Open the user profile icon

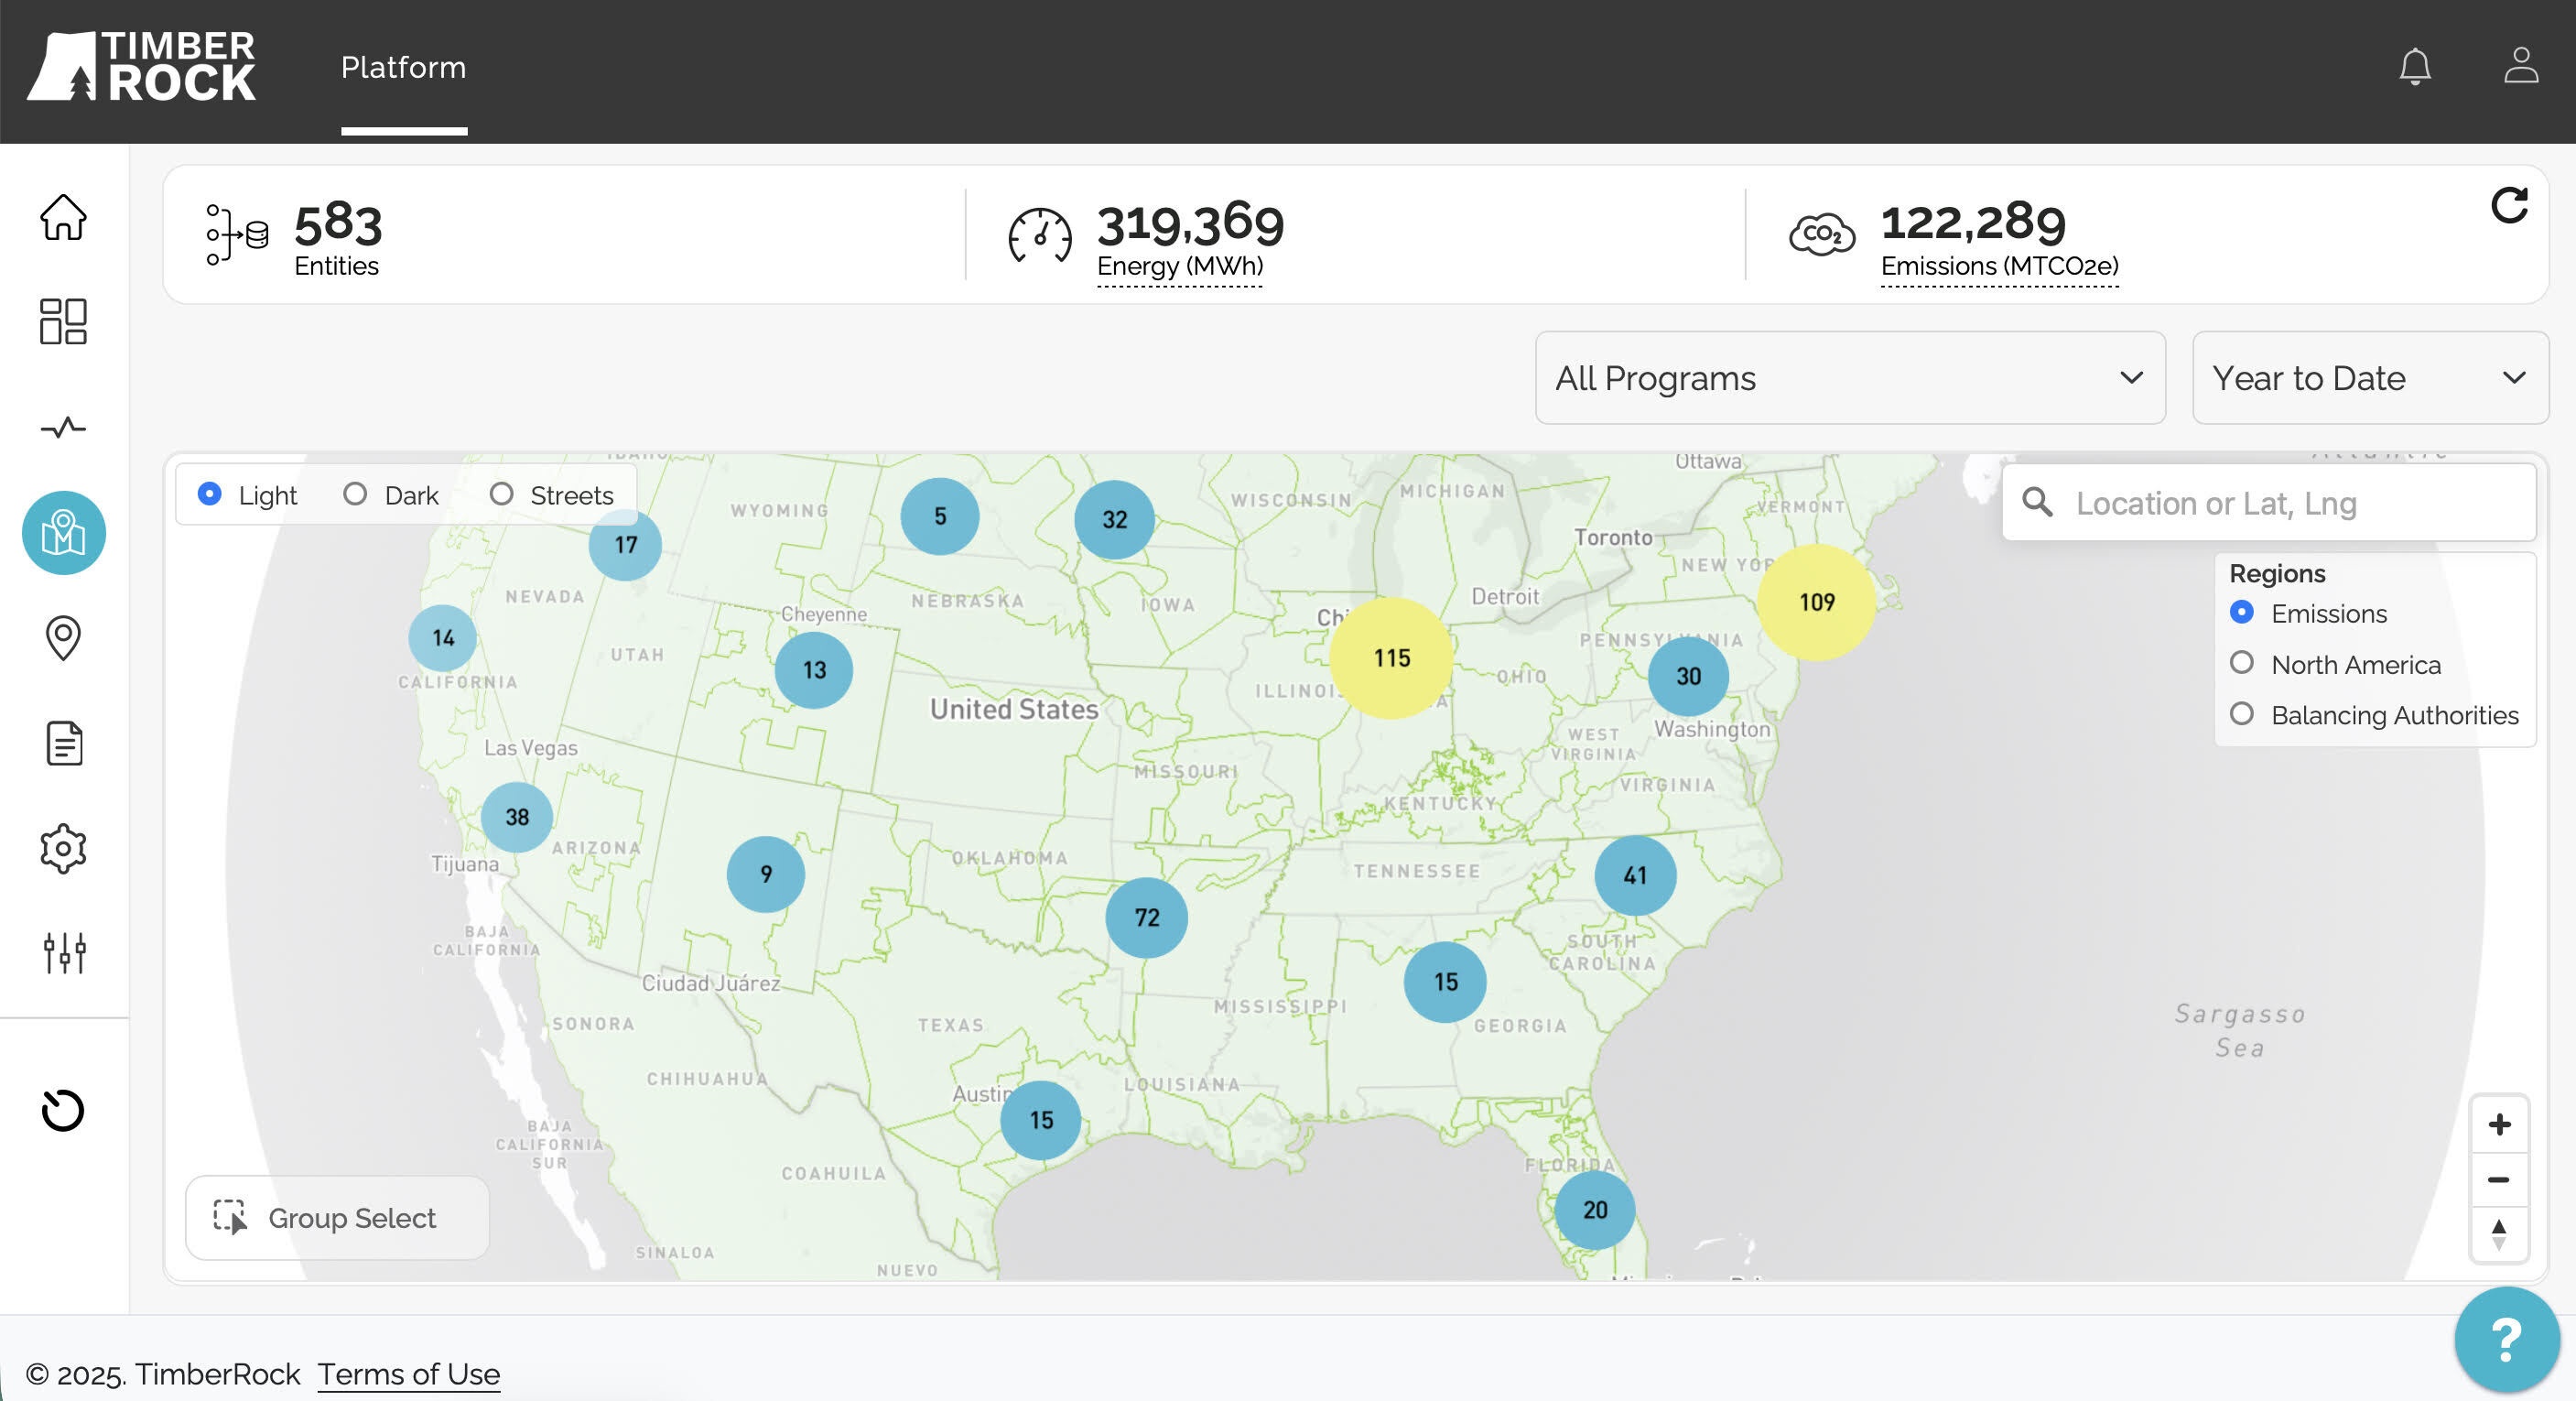coord(2520,67)
